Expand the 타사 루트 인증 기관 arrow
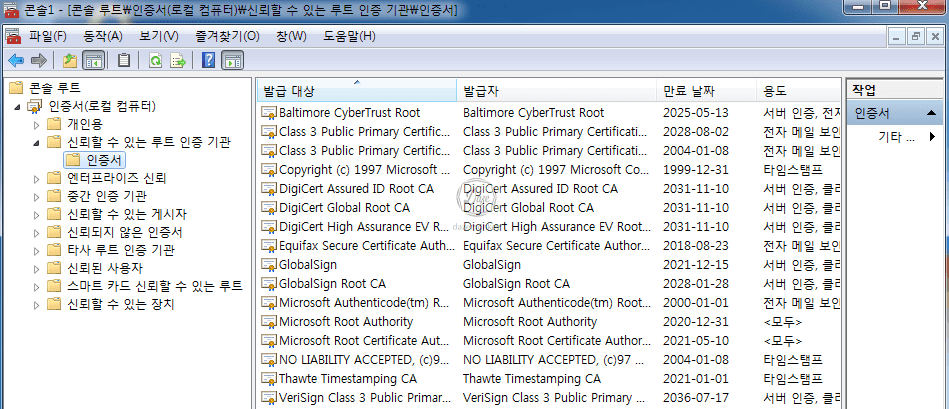Screen dimensions: 949x409 tap(36, 250)
